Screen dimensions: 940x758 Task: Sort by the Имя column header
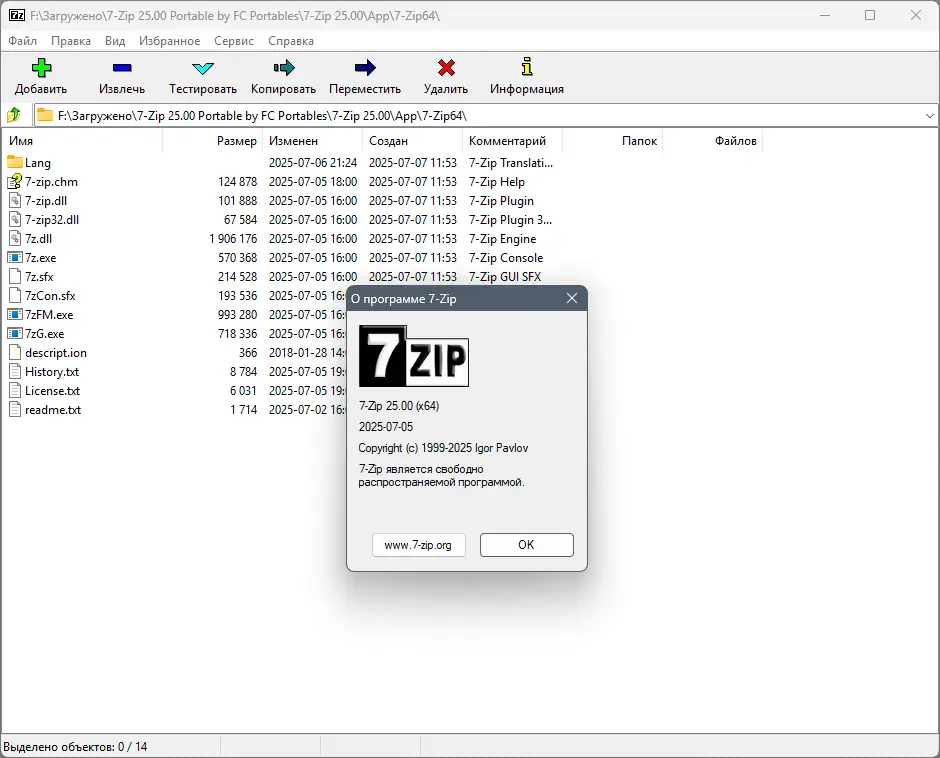coord(82,141)
